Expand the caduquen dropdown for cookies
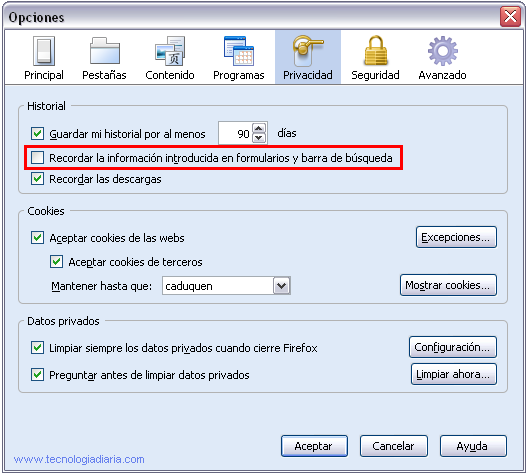This screenshot has height=475, width=528. [x=282, y=286]
